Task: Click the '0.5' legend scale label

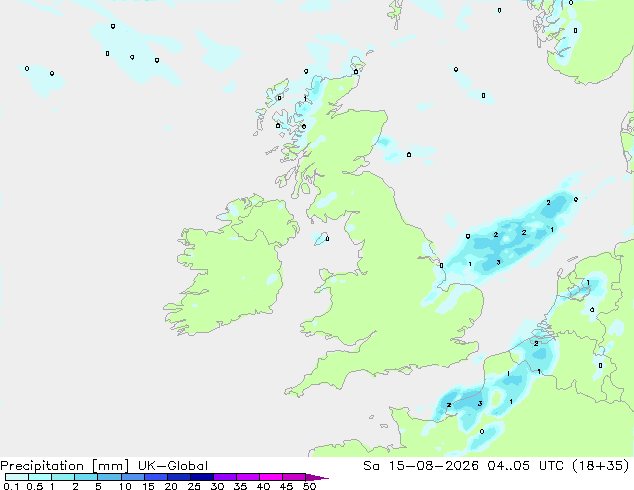Action: click(x=35, y=486)
